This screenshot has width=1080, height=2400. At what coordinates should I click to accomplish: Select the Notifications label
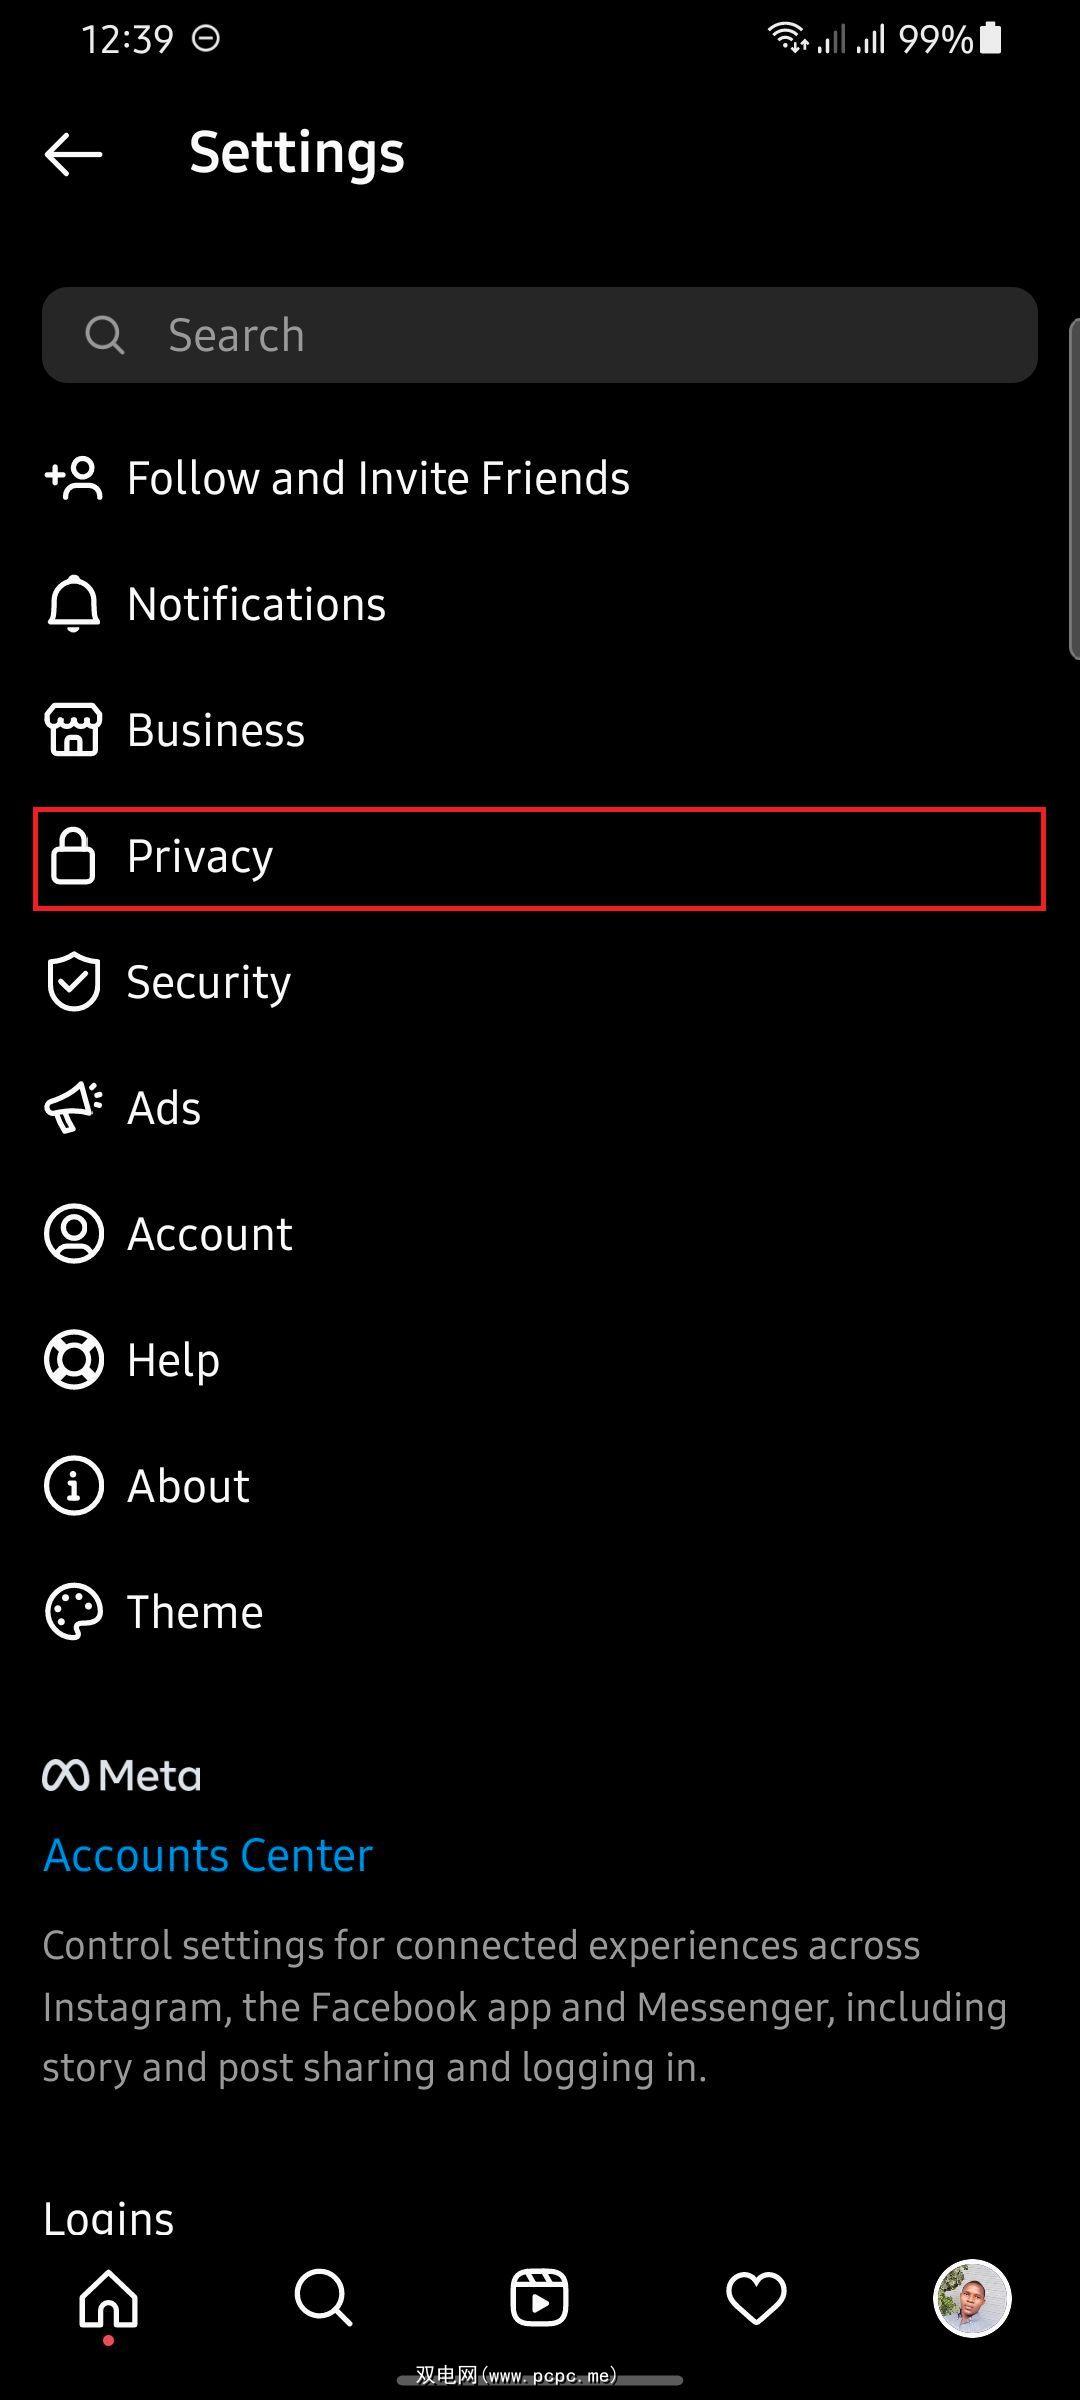point(256,604)
